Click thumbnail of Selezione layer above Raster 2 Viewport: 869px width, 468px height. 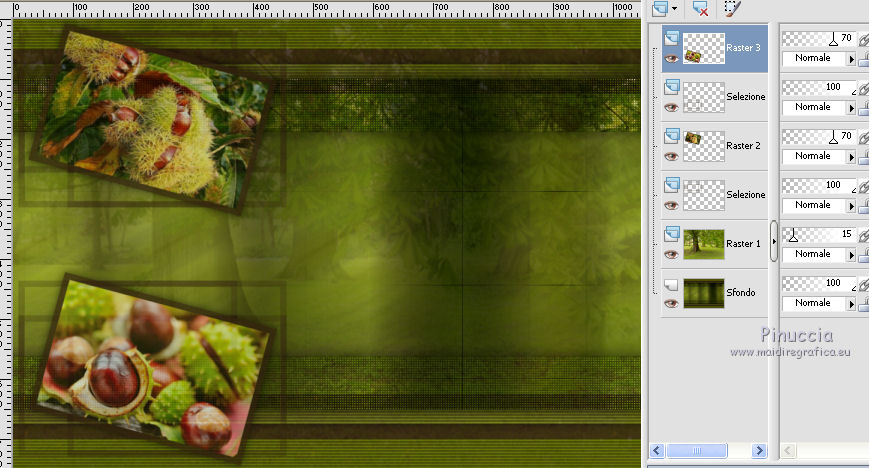pos(704,97)
